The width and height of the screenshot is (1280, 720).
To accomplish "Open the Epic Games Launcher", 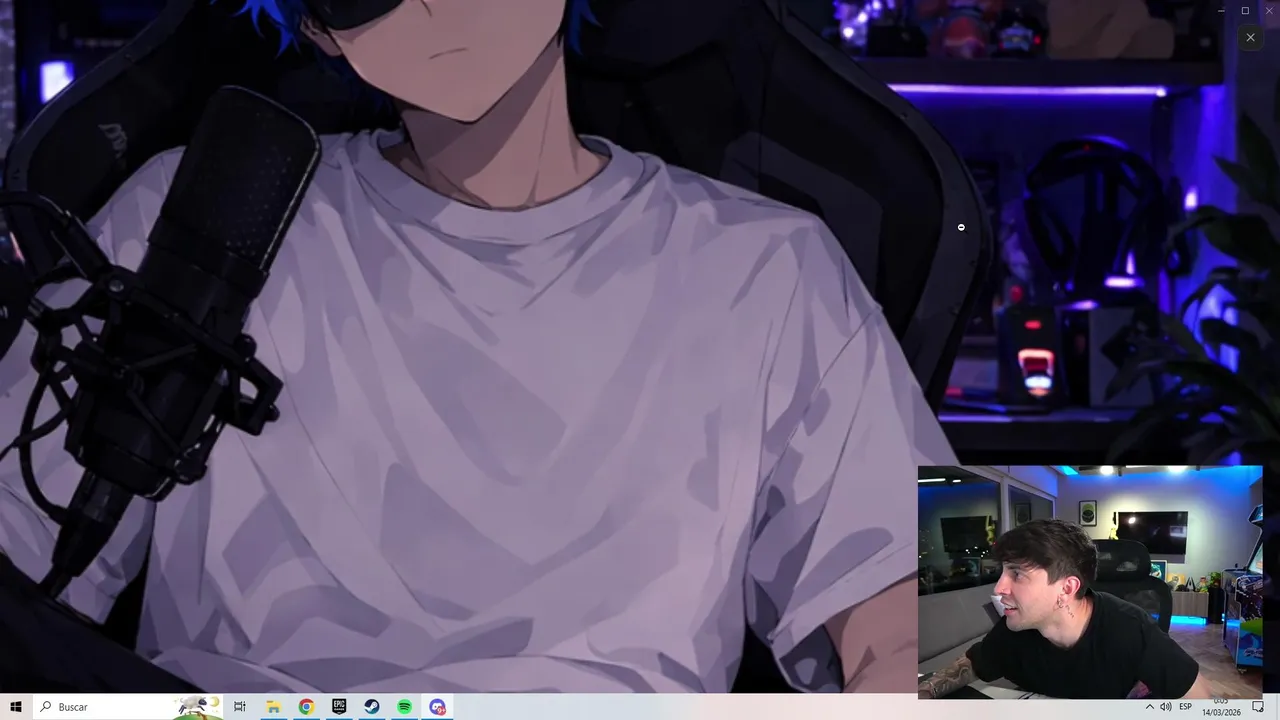I will [339, 707].
